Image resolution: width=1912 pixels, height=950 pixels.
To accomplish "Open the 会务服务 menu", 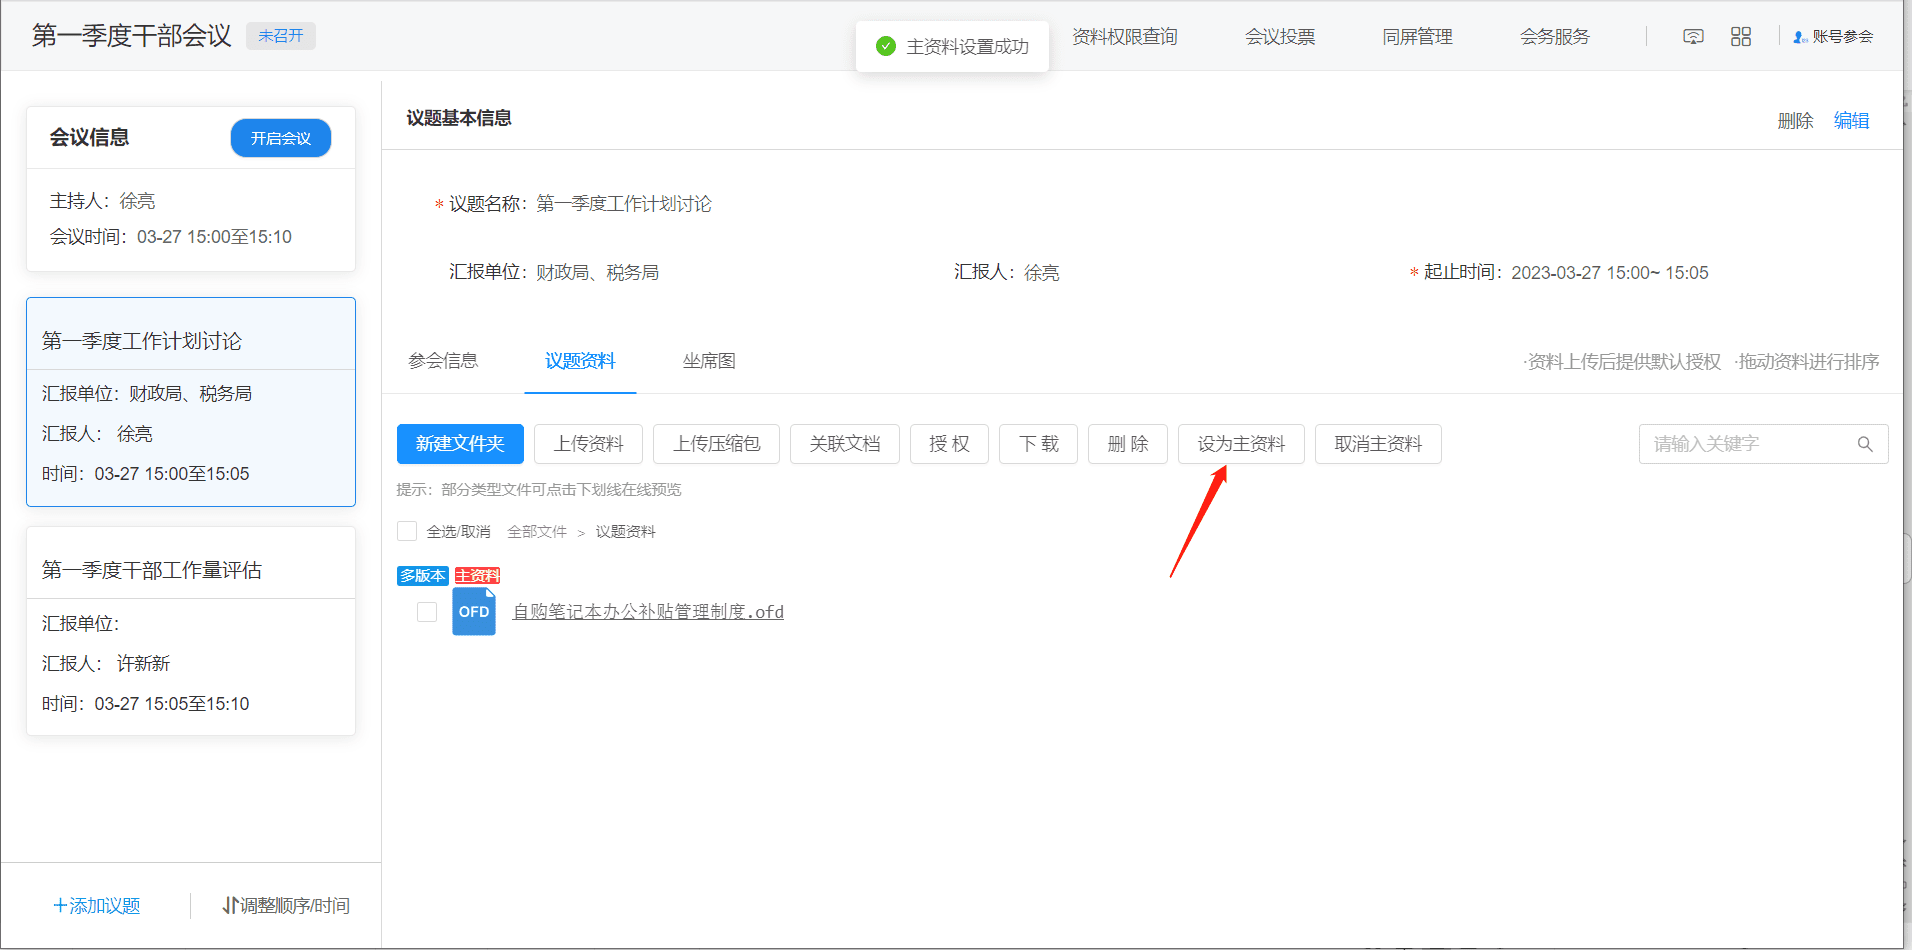I will point(1555,37).
